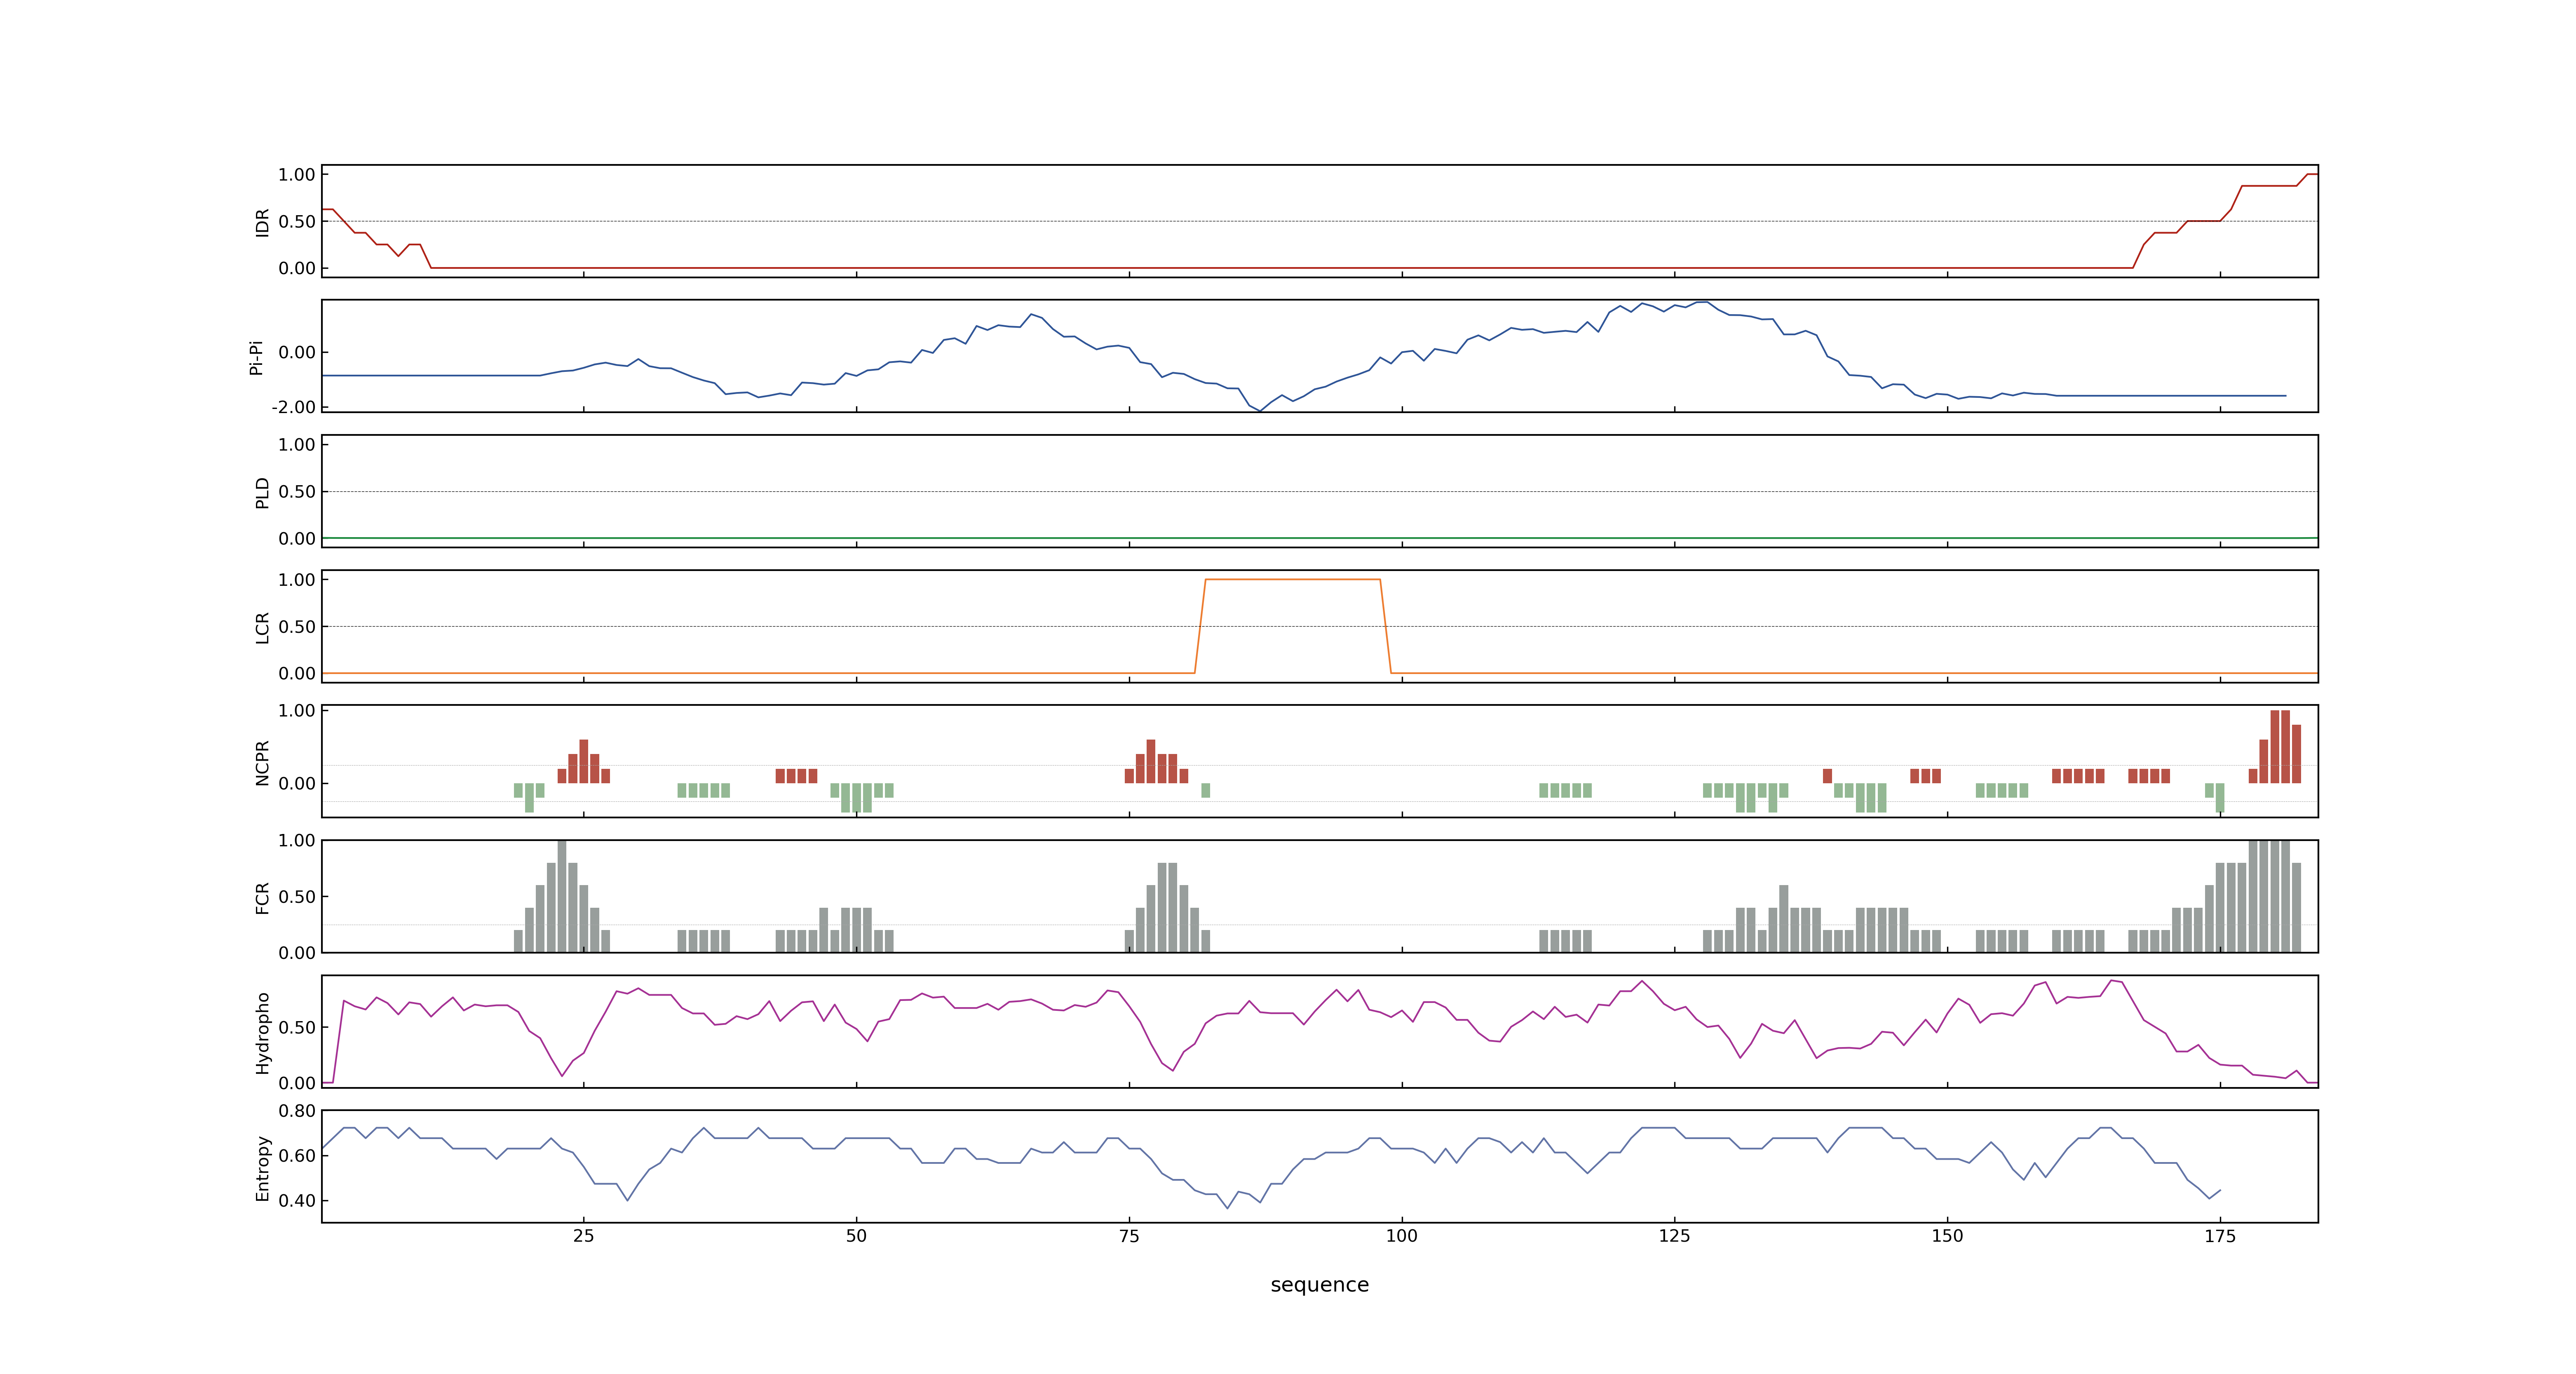This screenshot has width=2576, height=1374.
Task: Click the 0.50 tick in LCR panel
Action: click(x=297, y=626)
